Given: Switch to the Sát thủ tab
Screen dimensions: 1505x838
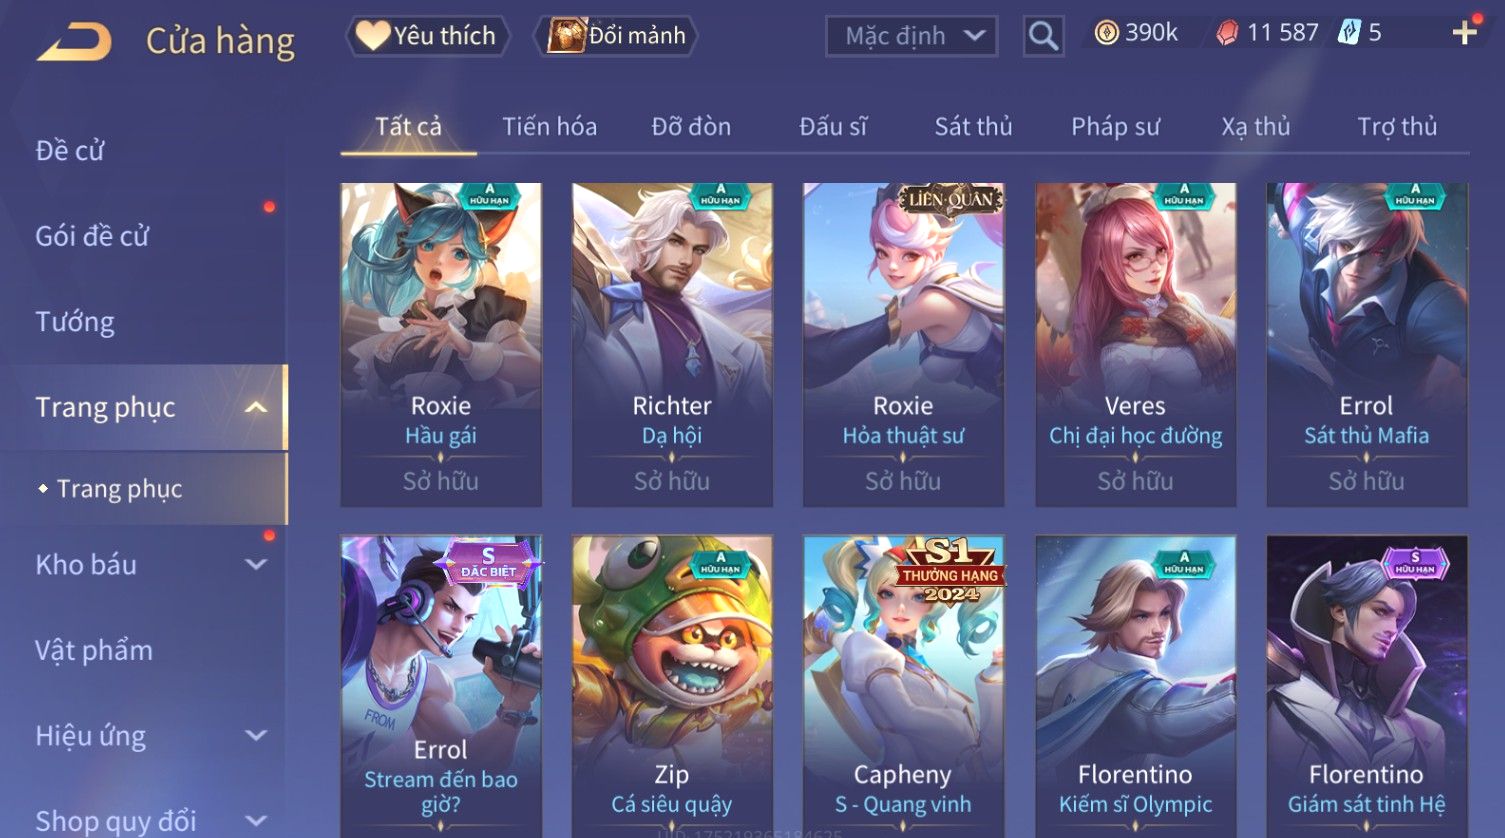Looking at the screenshot, I should pyautogui.click(x=973, y=126).
